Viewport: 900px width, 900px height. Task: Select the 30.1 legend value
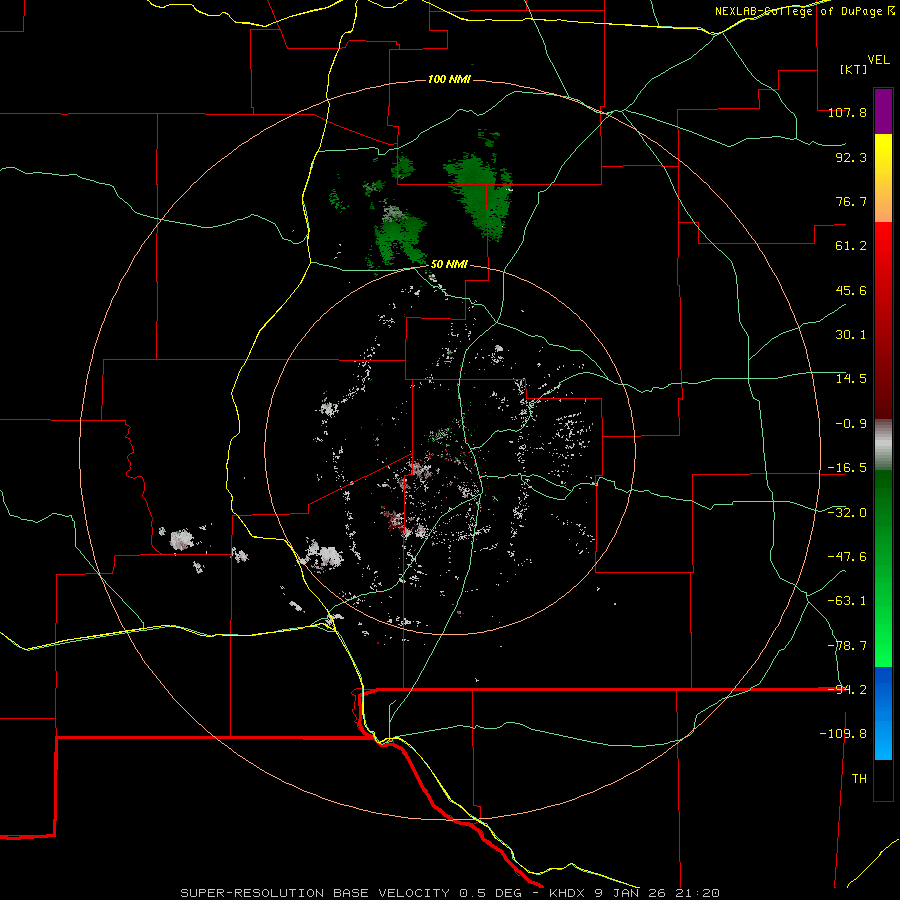851,335
